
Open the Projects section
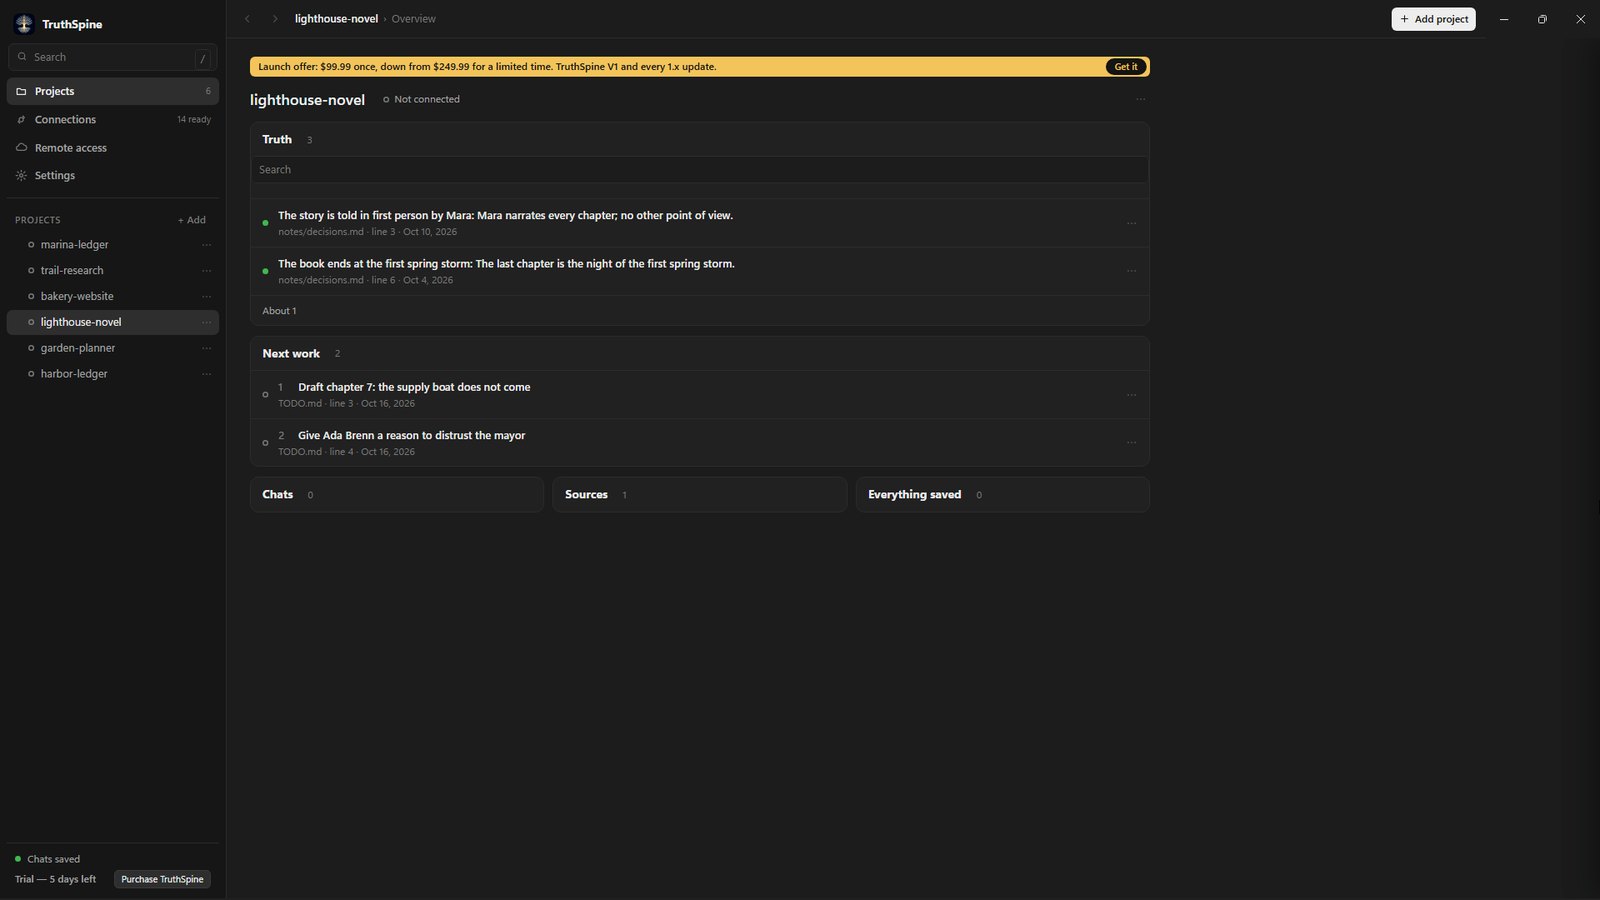pos(113,91)
